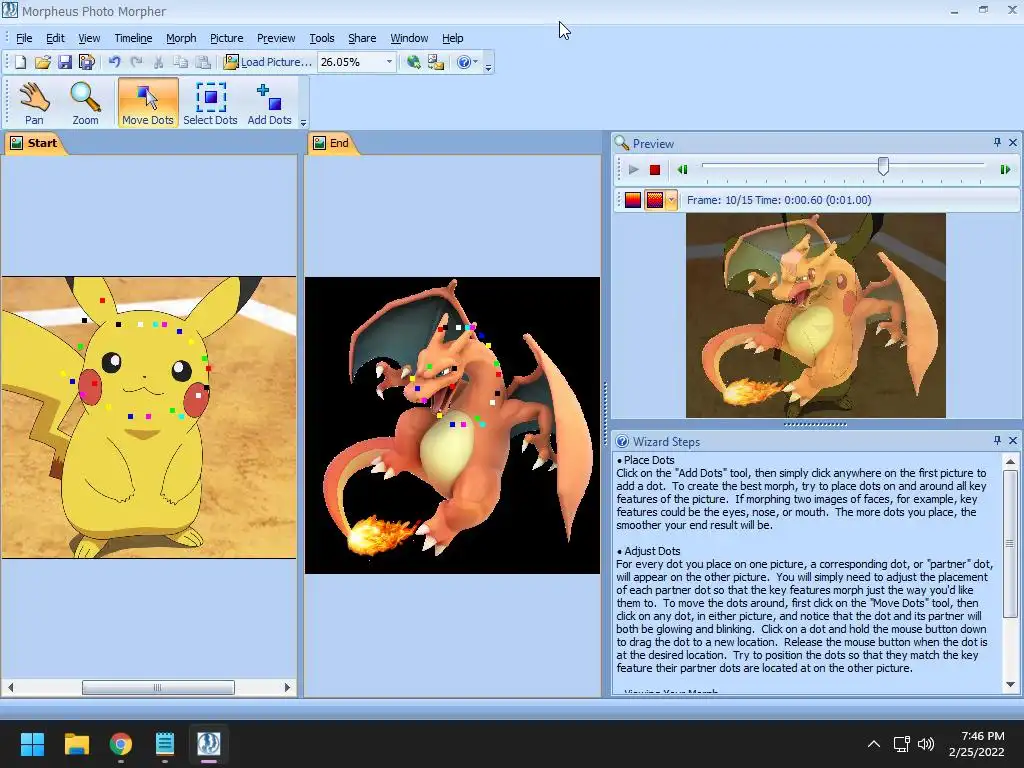Play the morph preview
1024x768 pixels.
click(x=633, y=170)
